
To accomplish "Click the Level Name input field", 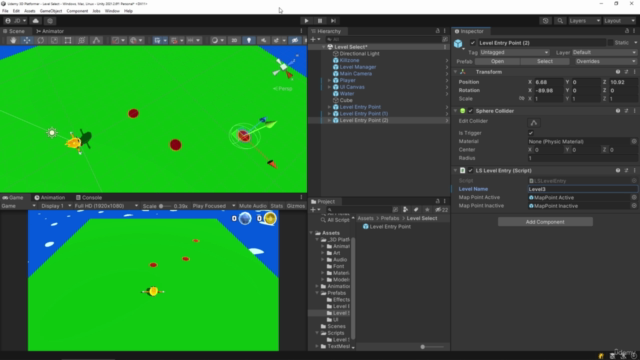I will point(582,189).
